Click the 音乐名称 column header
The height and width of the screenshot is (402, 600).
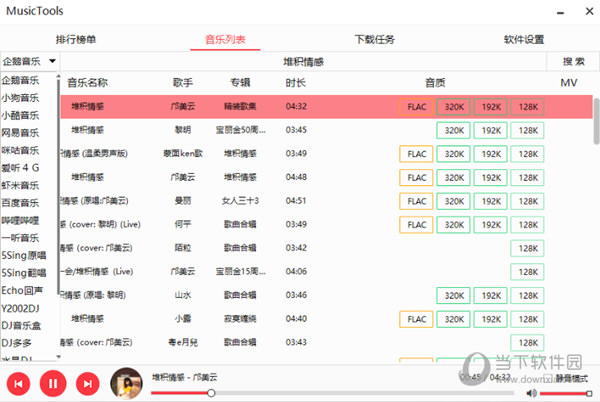click(x=87, y=83)
